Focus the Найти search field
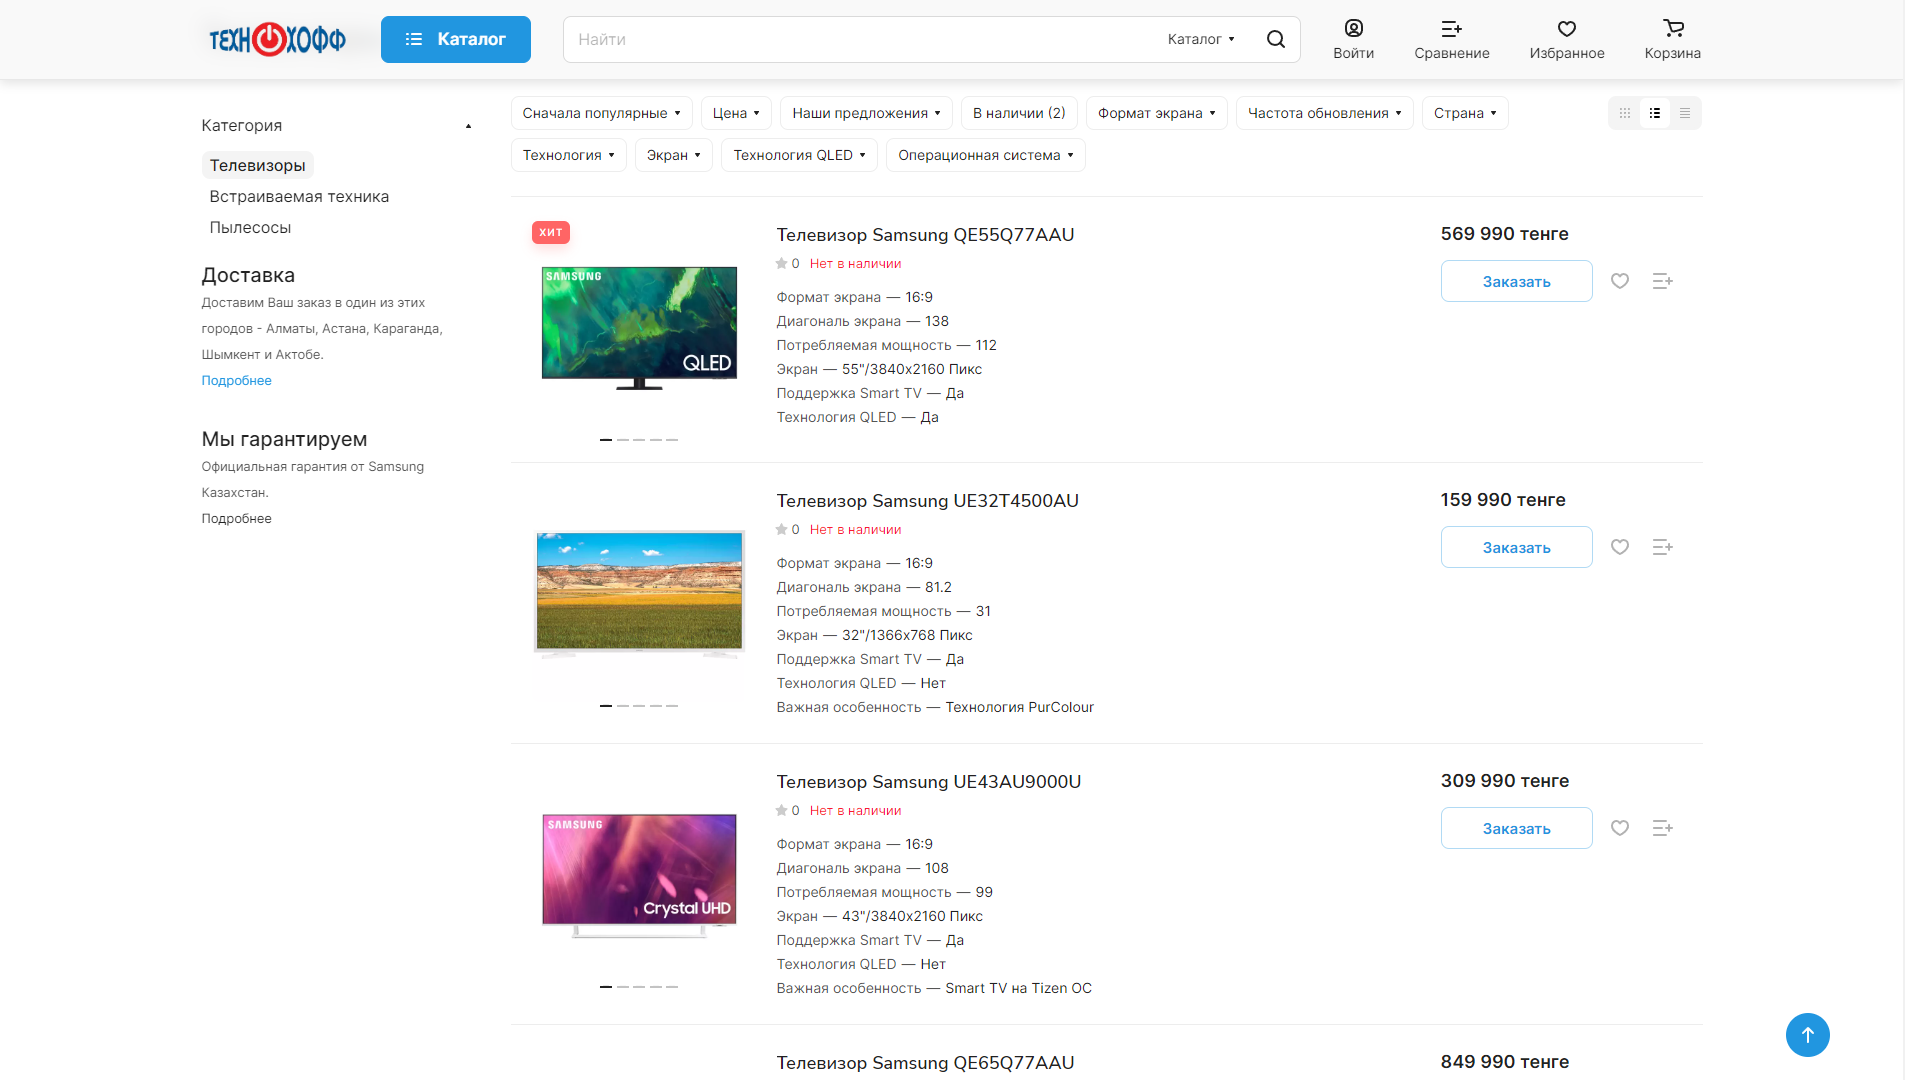This screenshot has height=1080, width=1905. [860, 39]
